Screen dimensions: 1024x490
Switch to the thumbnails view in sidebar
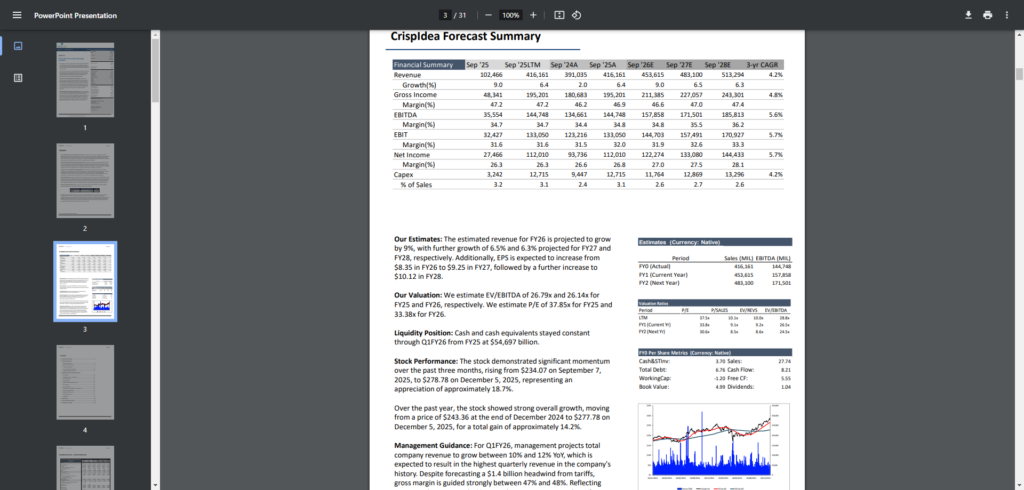coord(17,46)
